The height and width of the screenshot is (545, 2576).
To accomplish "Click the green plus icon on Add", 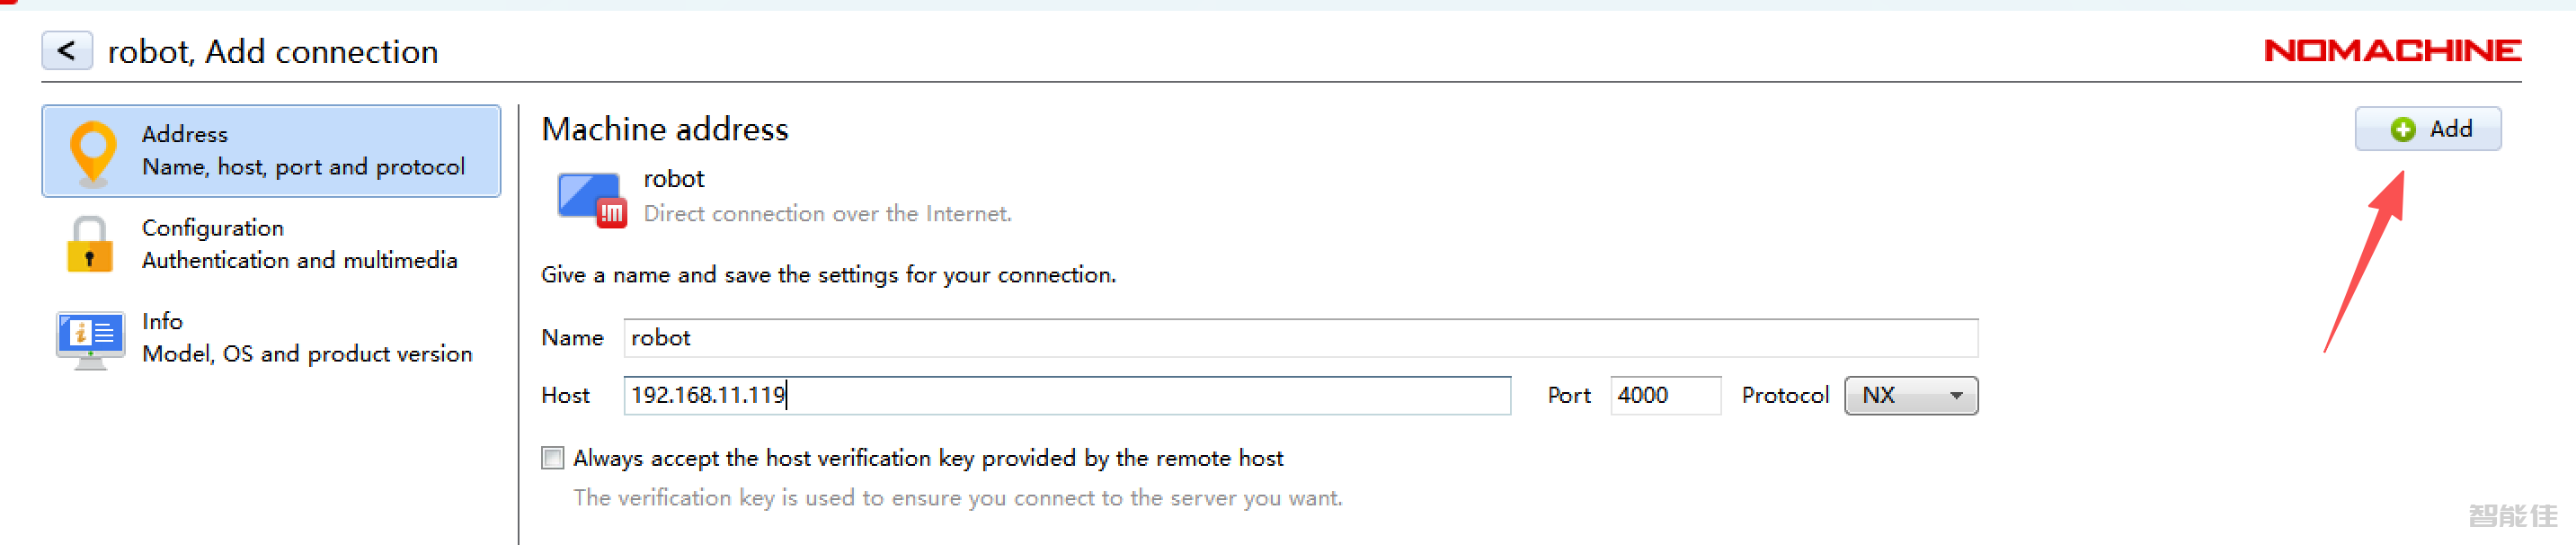I will click(2402, 129).
